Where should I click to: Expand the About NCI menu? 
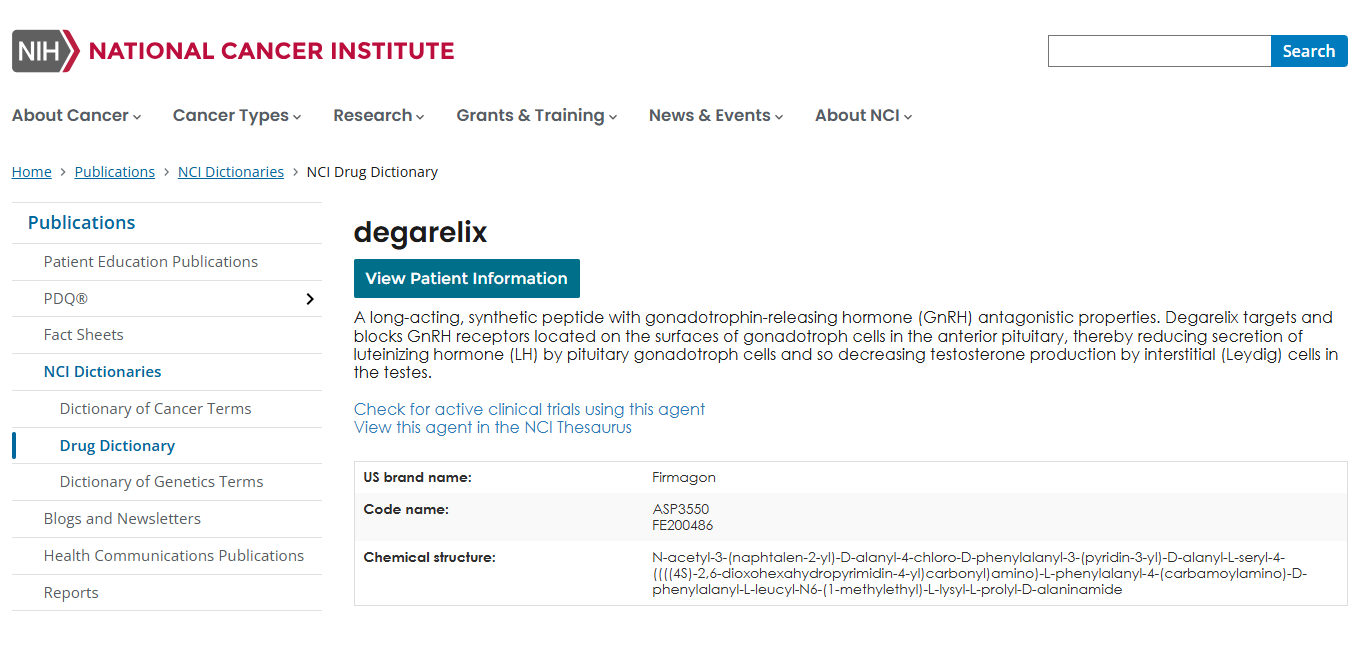coord(907,116)
